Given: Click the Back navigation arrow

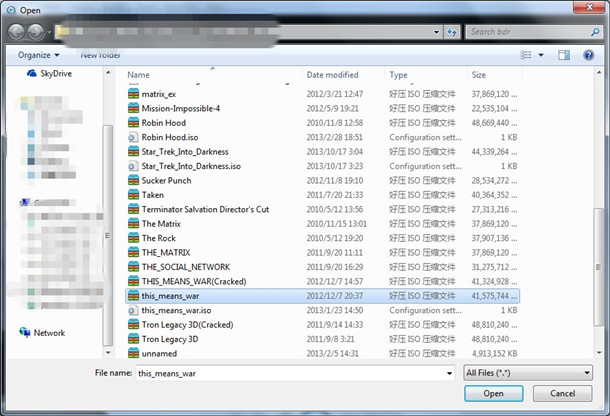Looking at the screenshot, I should [x=17, y=32].
